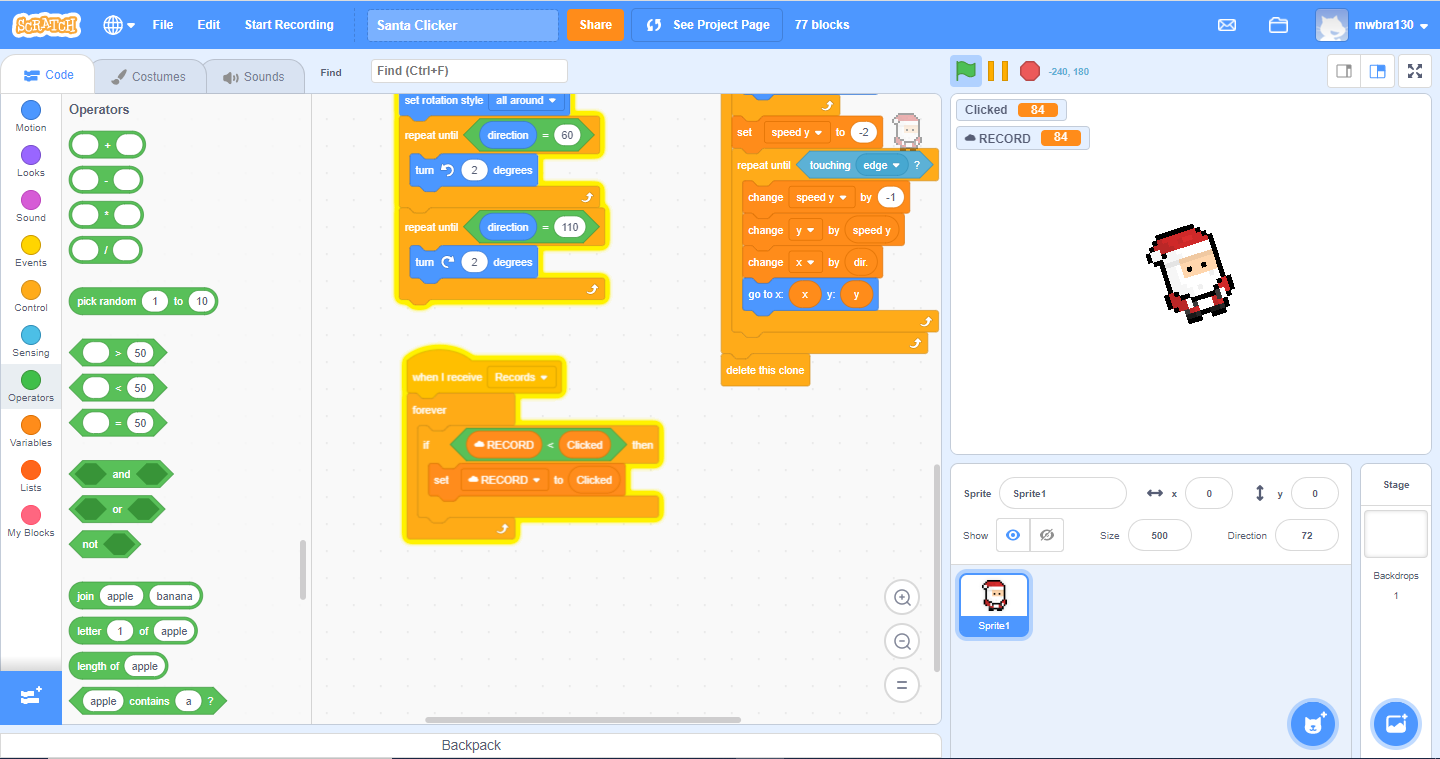1440x759 pixels.
Task: Click the Find (Ctrl+F) search field
Action: point(469,71)
